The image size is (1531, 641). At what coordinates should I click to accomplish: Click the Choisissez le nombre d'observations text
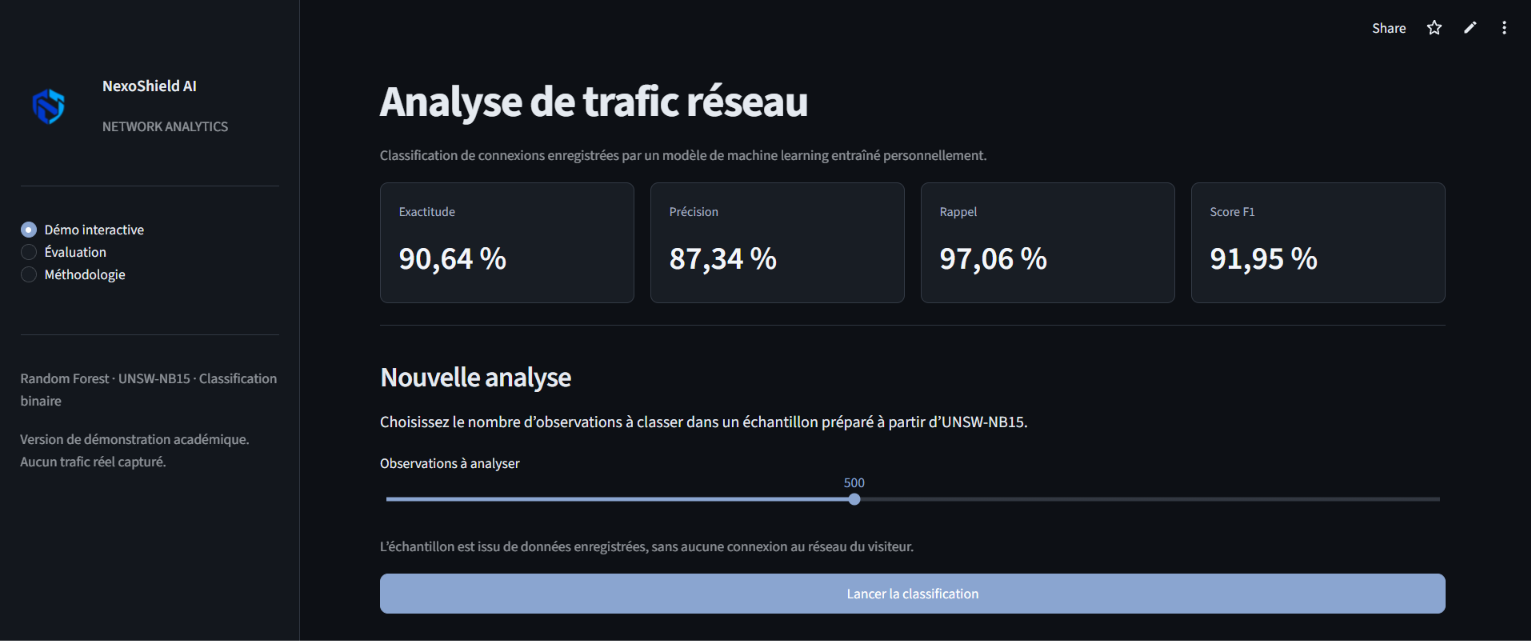point(704,422)
